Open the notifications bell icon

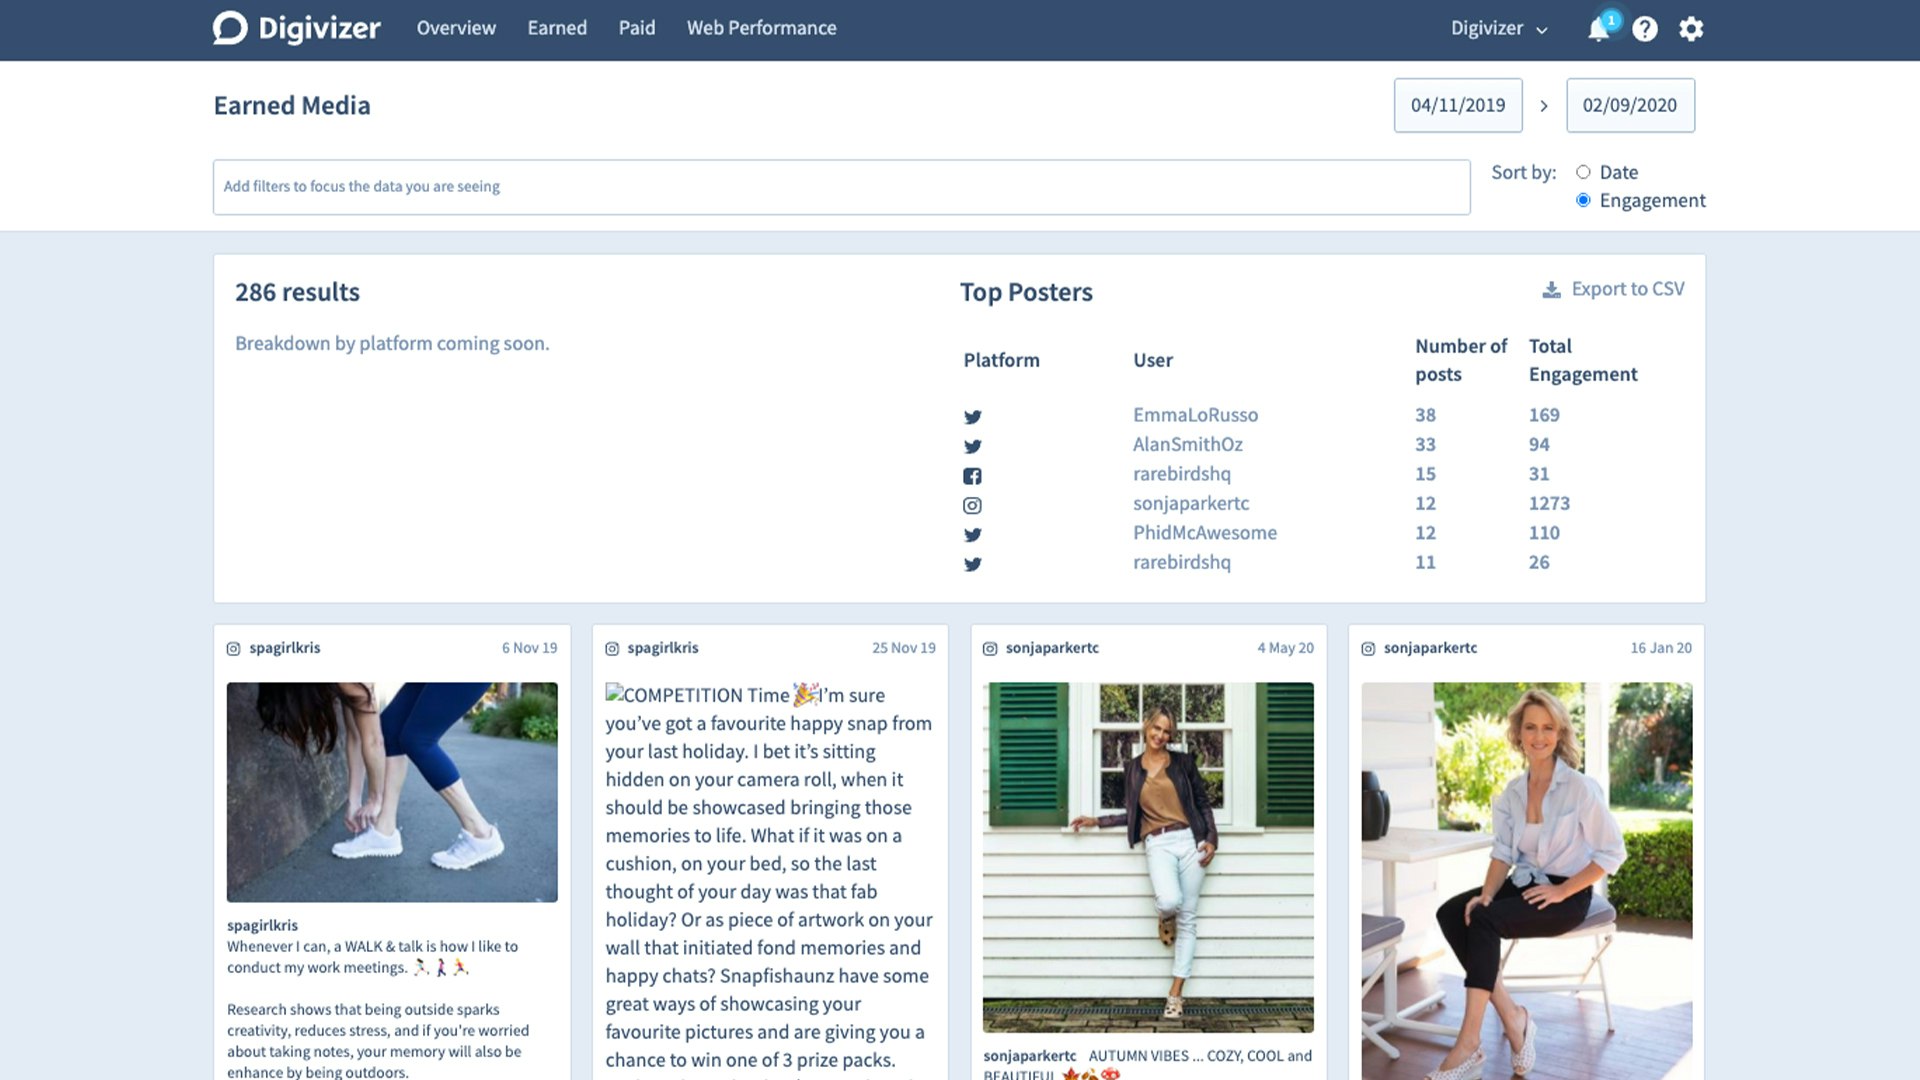point(1598,29)
